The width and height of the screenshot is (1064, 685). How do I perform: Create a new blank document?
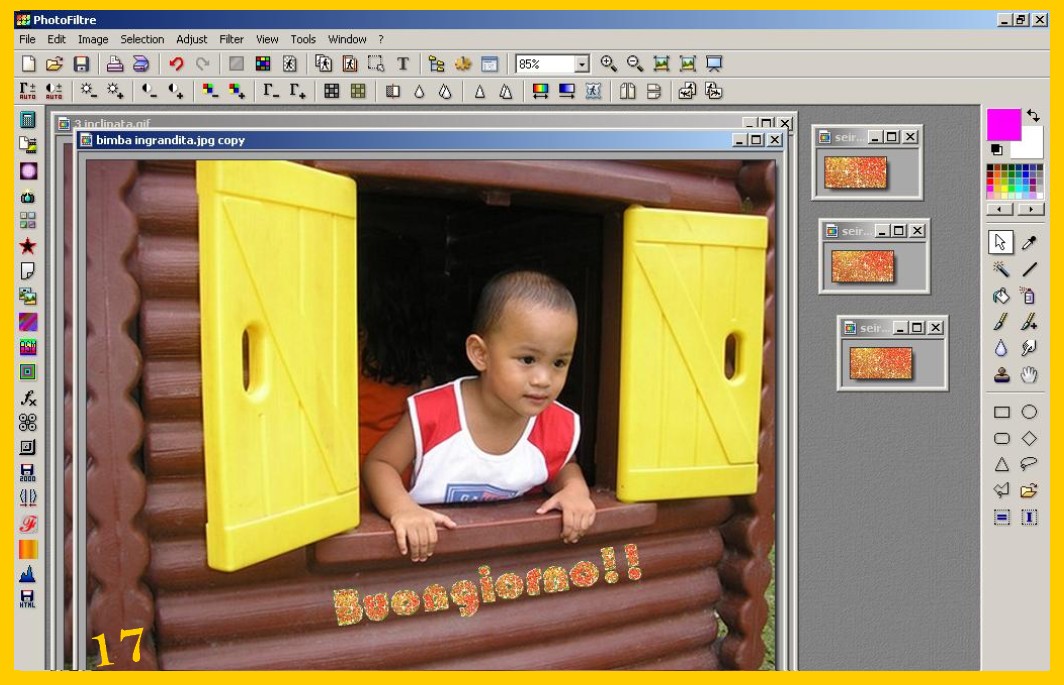pyautogui.click(x=28, y=64)
